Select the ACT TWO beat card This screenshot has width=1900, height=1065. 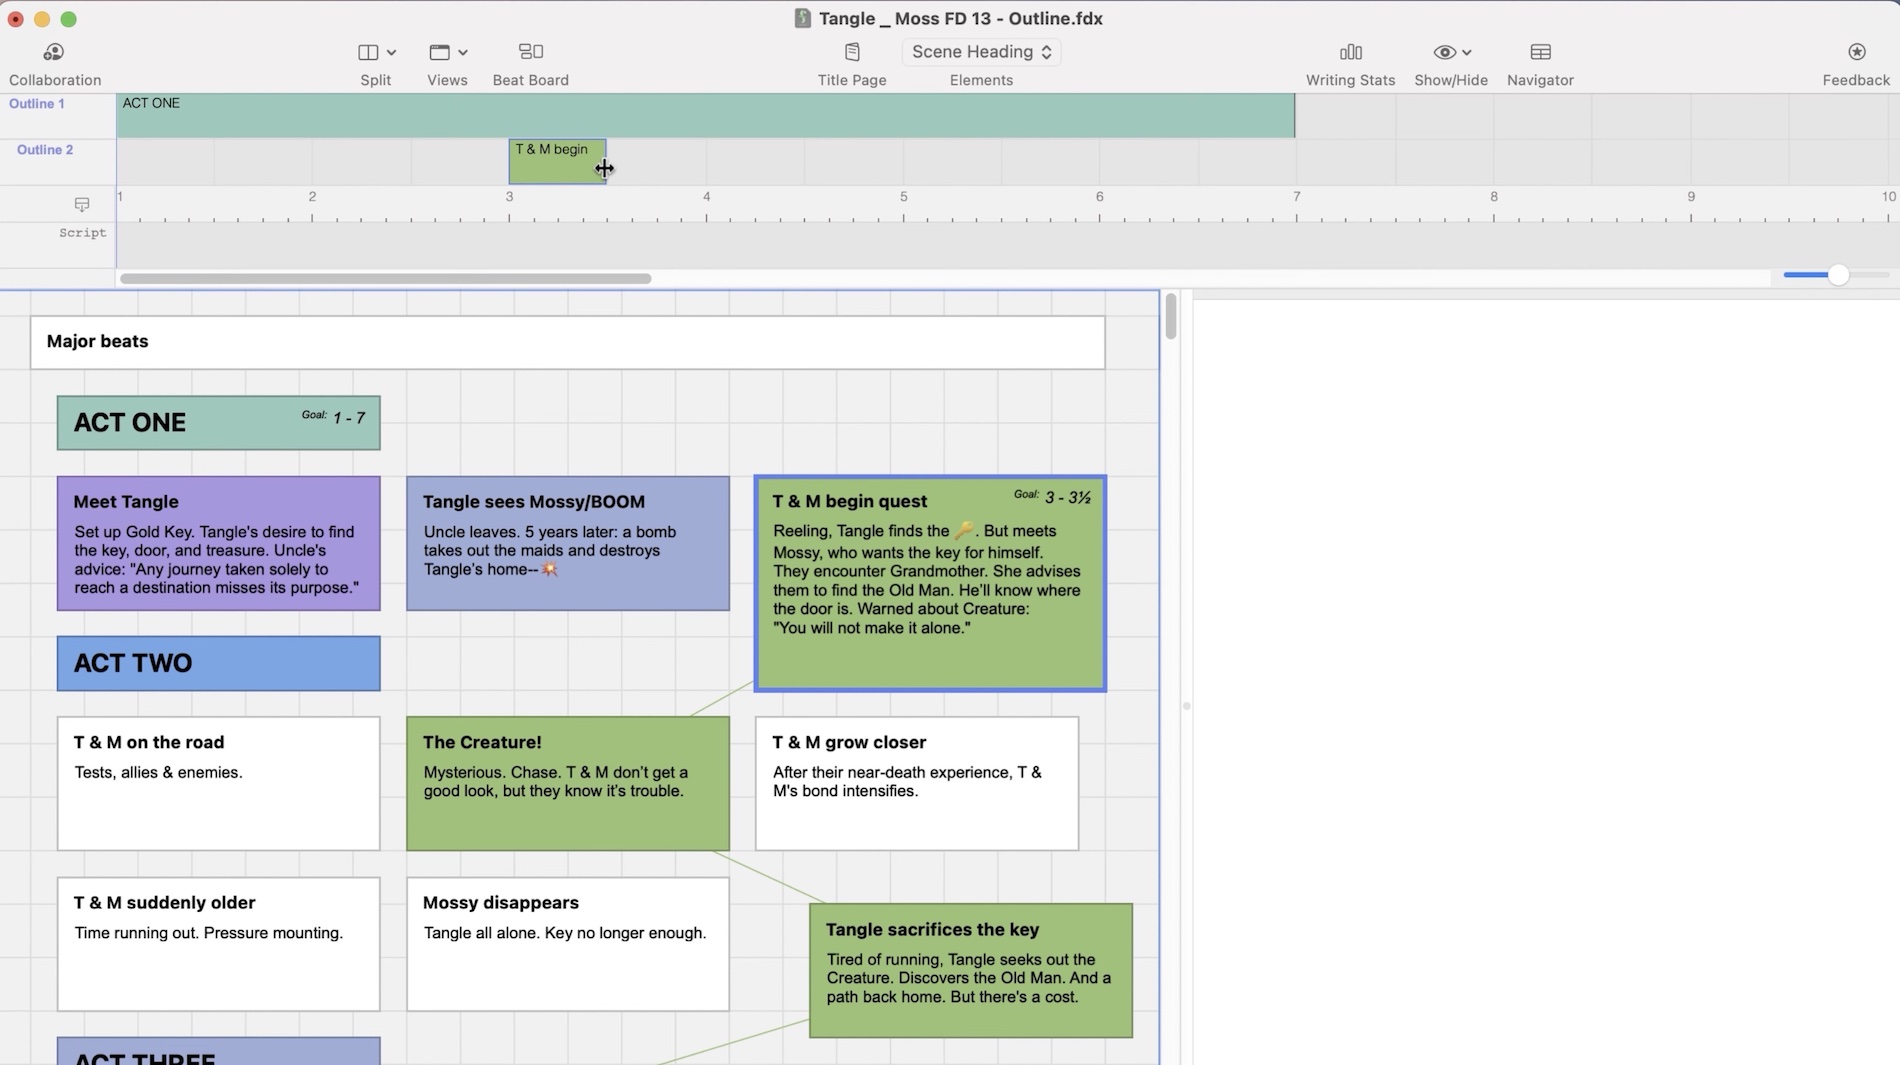(218, 663)
